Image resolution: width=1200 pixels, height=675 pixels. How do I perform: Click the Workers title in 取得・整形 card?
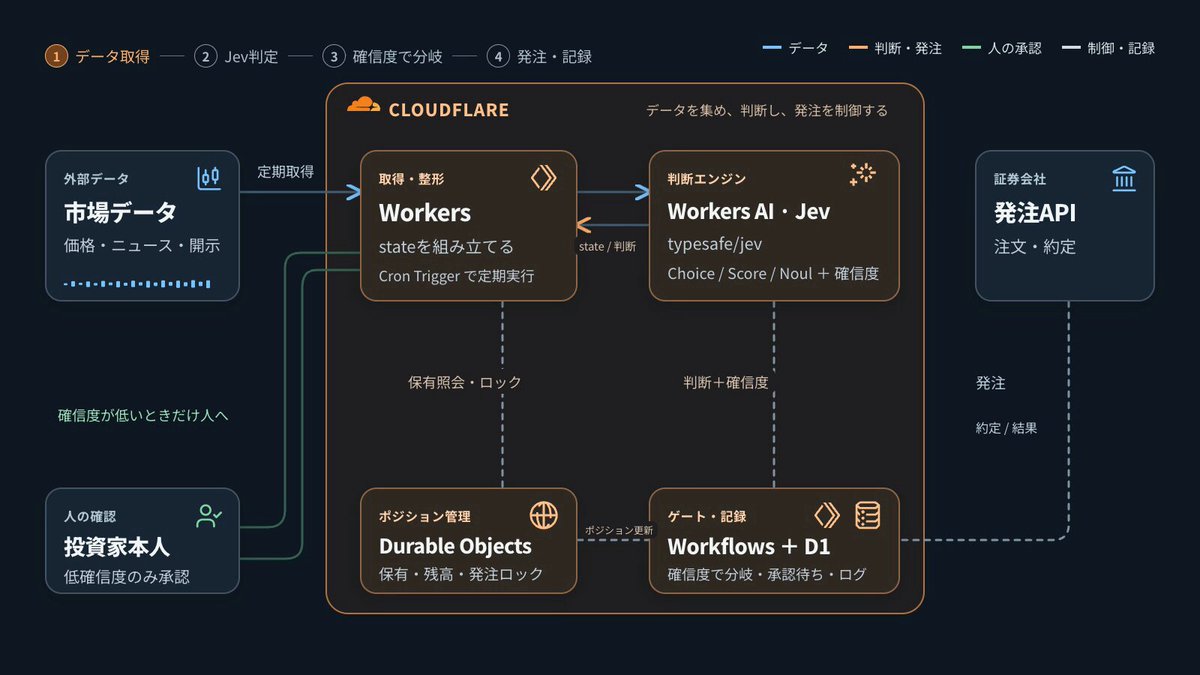pos(425,212)
